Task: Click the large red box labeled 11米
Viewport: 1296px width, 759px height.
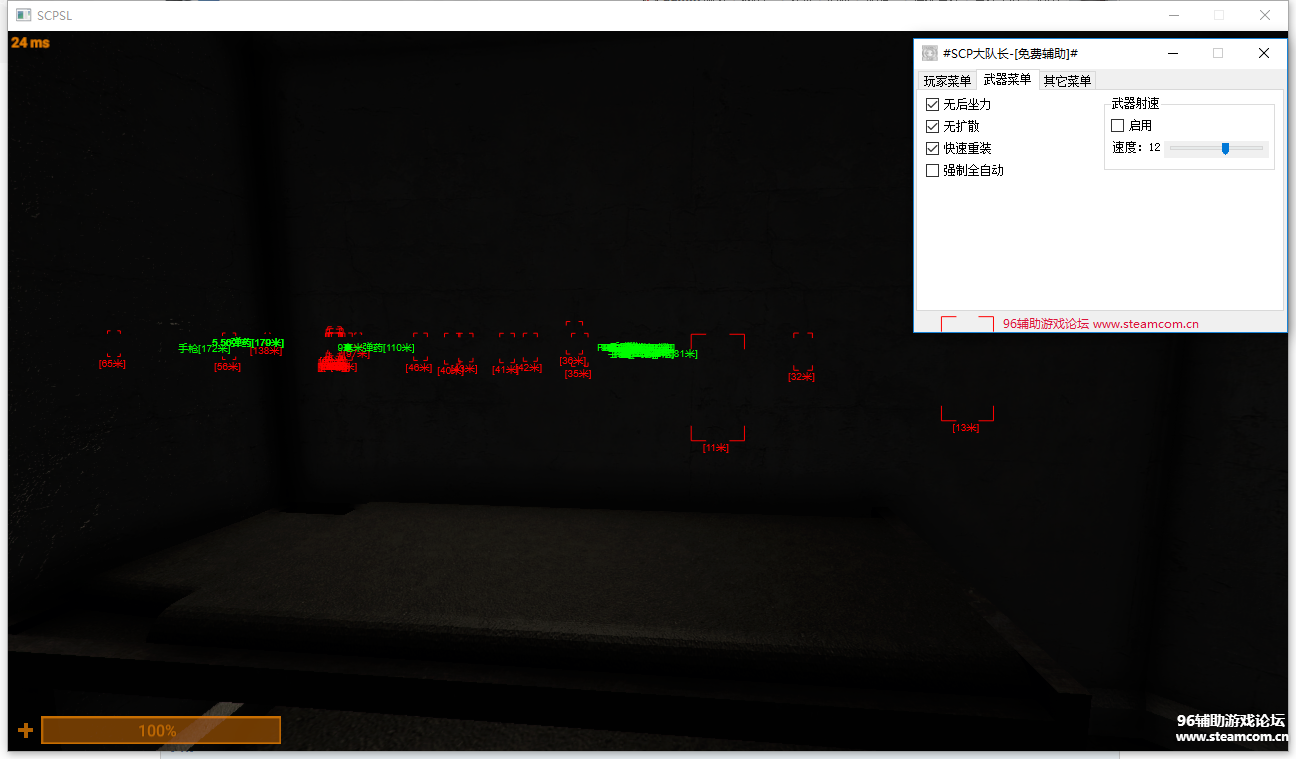Action: pyautogui.click(x=717, y=387)
